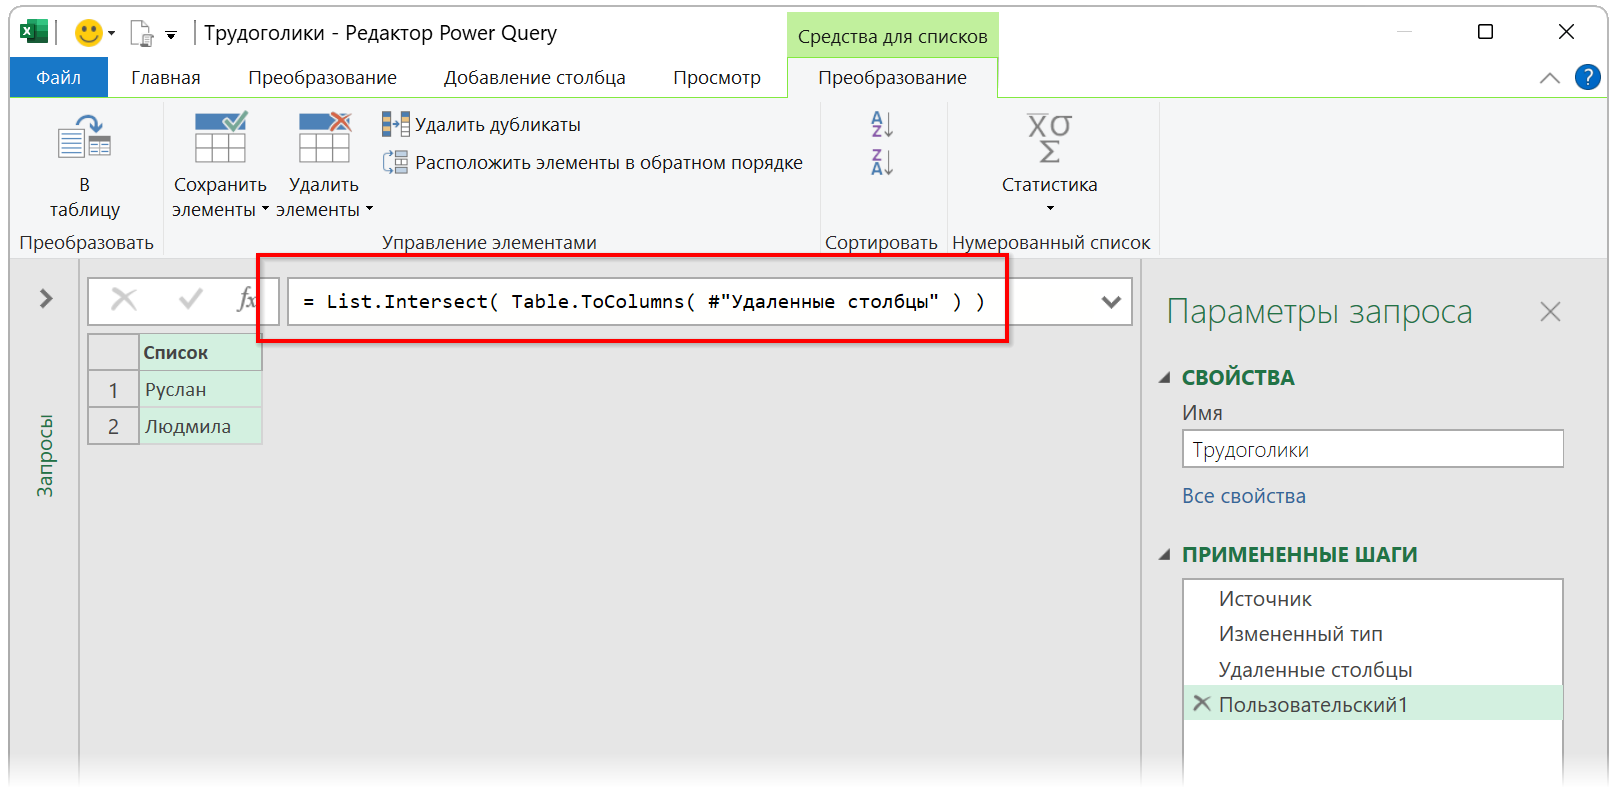
Task: Open Remove Items (Удалить элементы) dropdown
Action: coord(324,197)
